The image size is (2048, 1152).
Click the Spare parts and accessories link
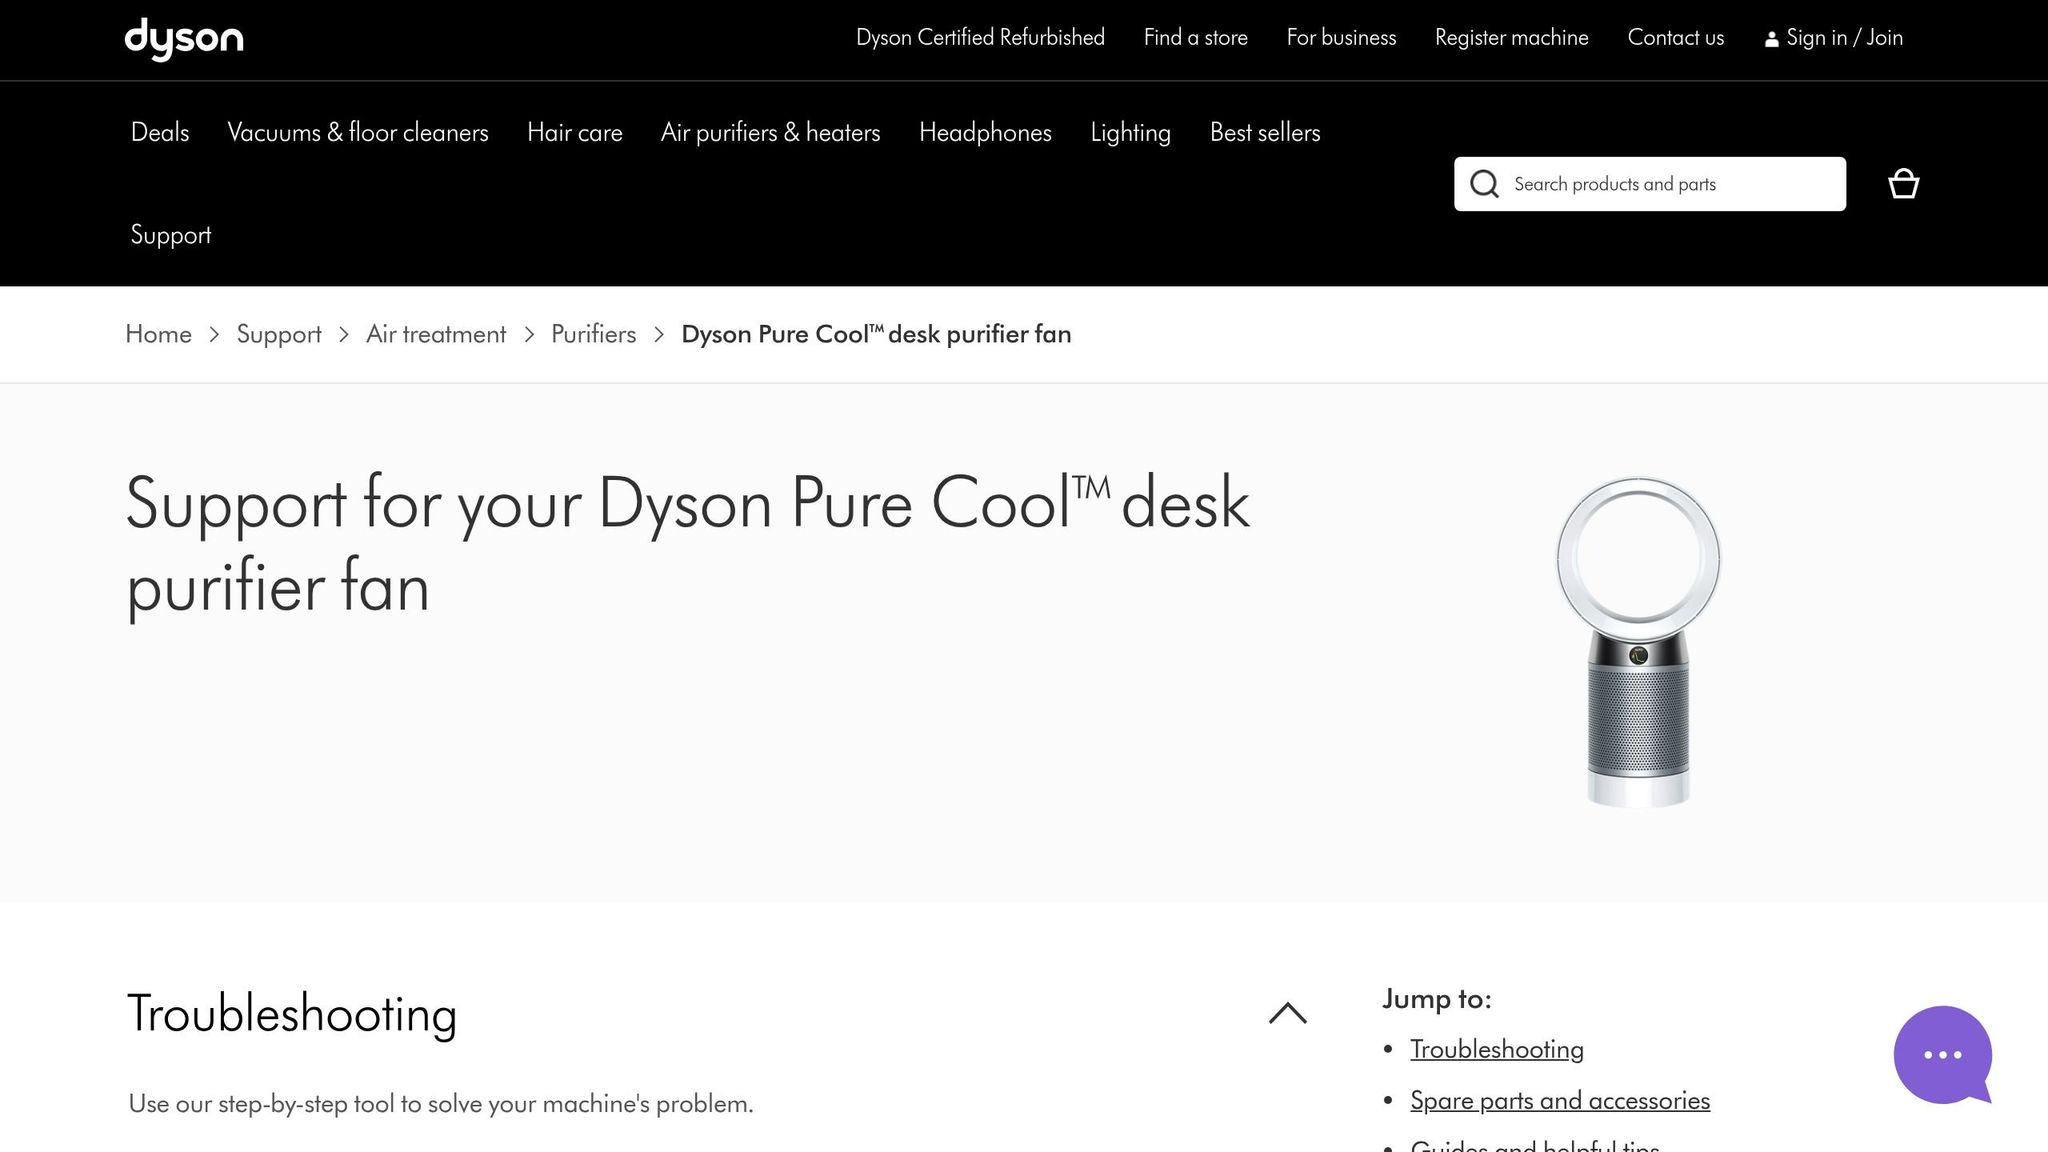[x=1560, y=1100]
